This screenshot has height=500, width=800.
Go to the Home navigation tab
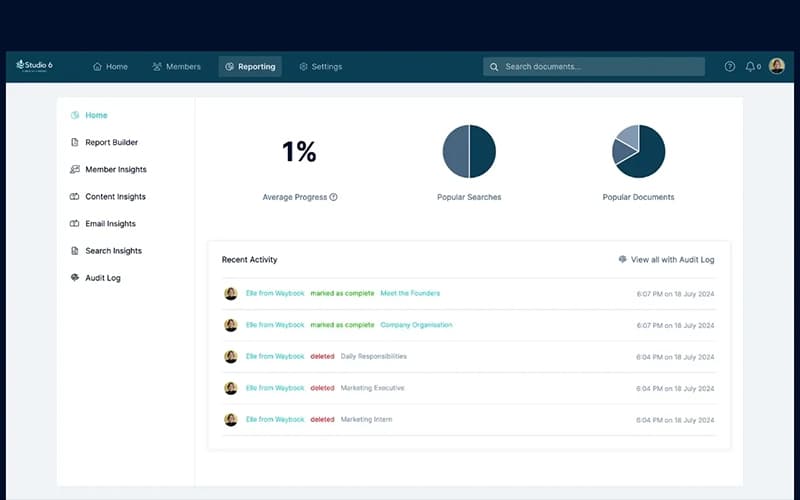click(x=110, y=67)
